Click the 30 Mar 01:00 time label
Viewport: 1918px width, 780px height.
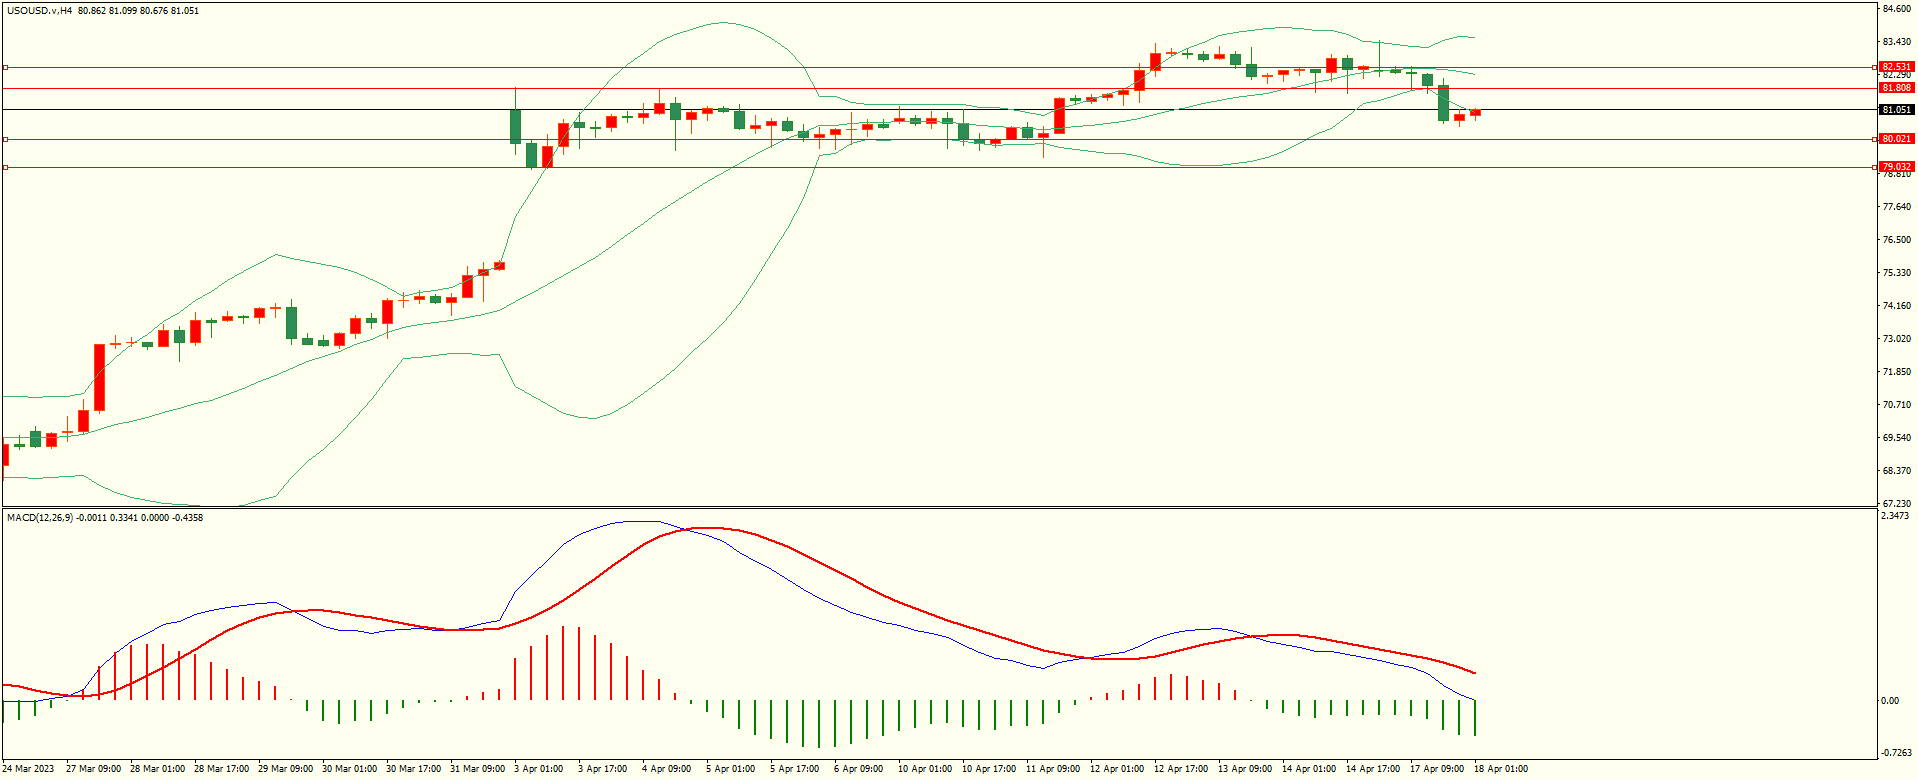click(349, 769)
